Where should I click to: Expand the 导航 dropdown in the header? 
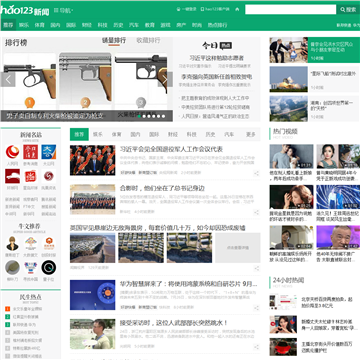pos(64,10)
